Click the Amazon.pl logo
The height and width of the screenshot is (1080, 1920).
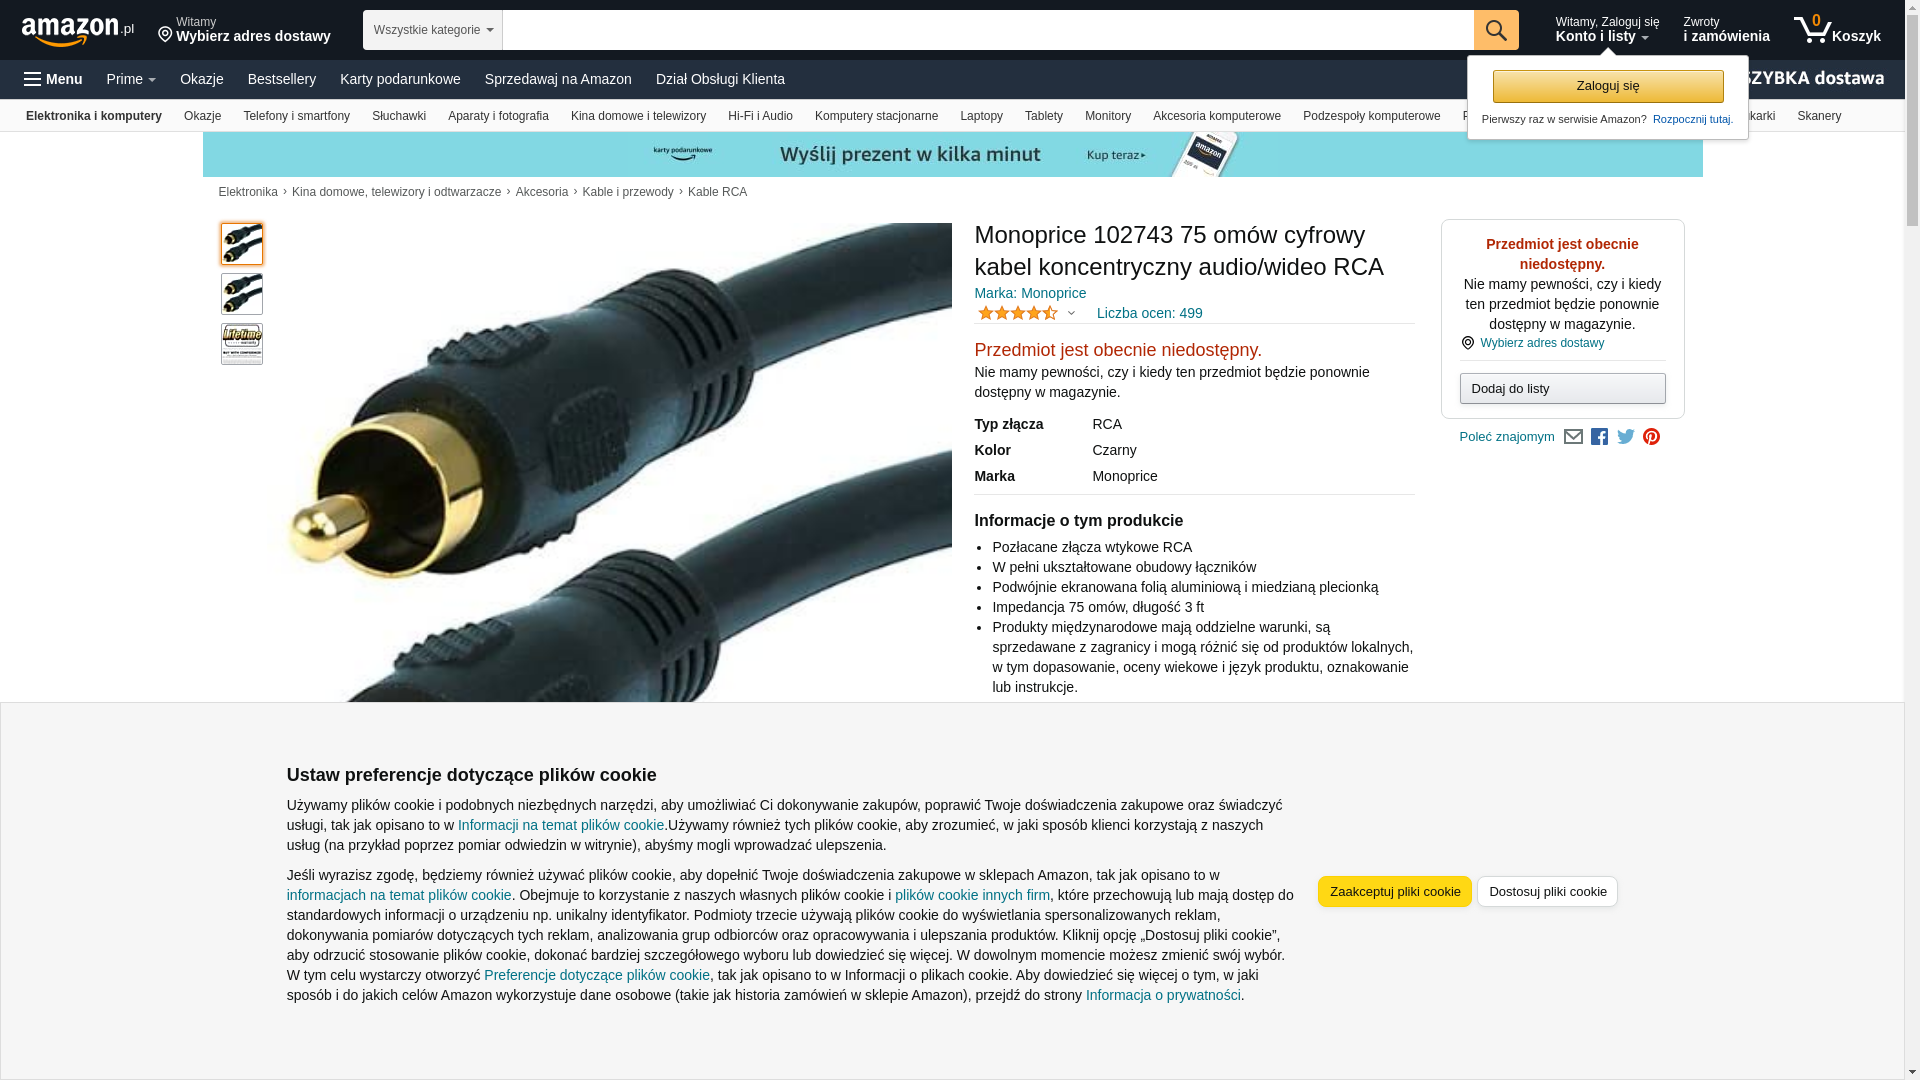pos(78,30)
